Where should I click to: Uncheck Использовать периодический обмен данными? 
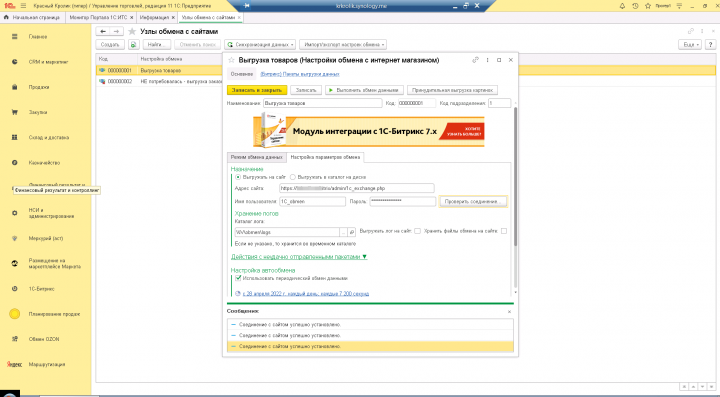coord(238,278)
